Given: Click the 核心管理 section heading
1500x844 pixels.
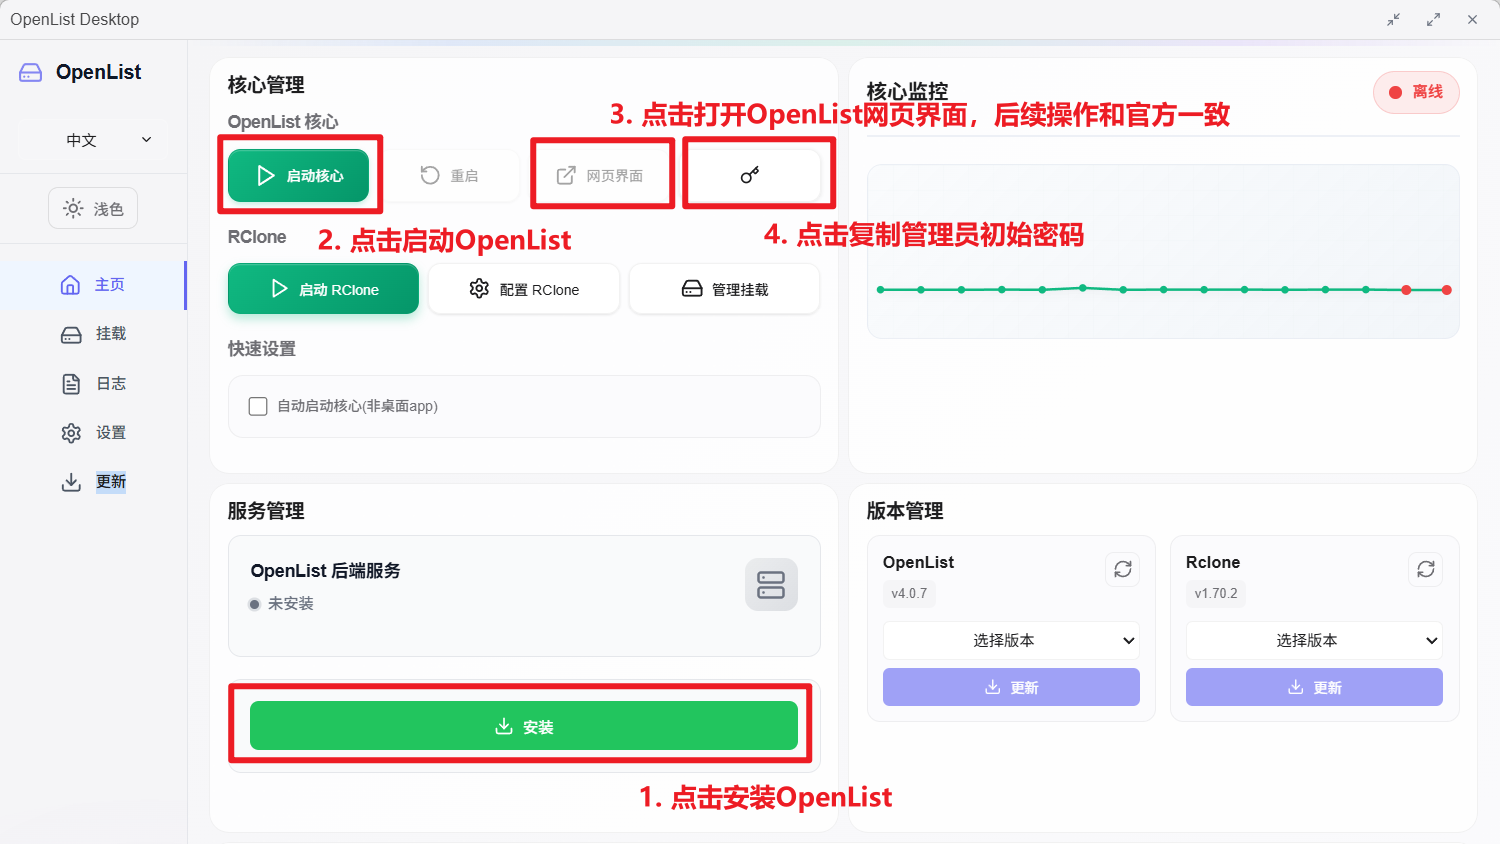Looking at the screenshot, I should click(266, 85).
